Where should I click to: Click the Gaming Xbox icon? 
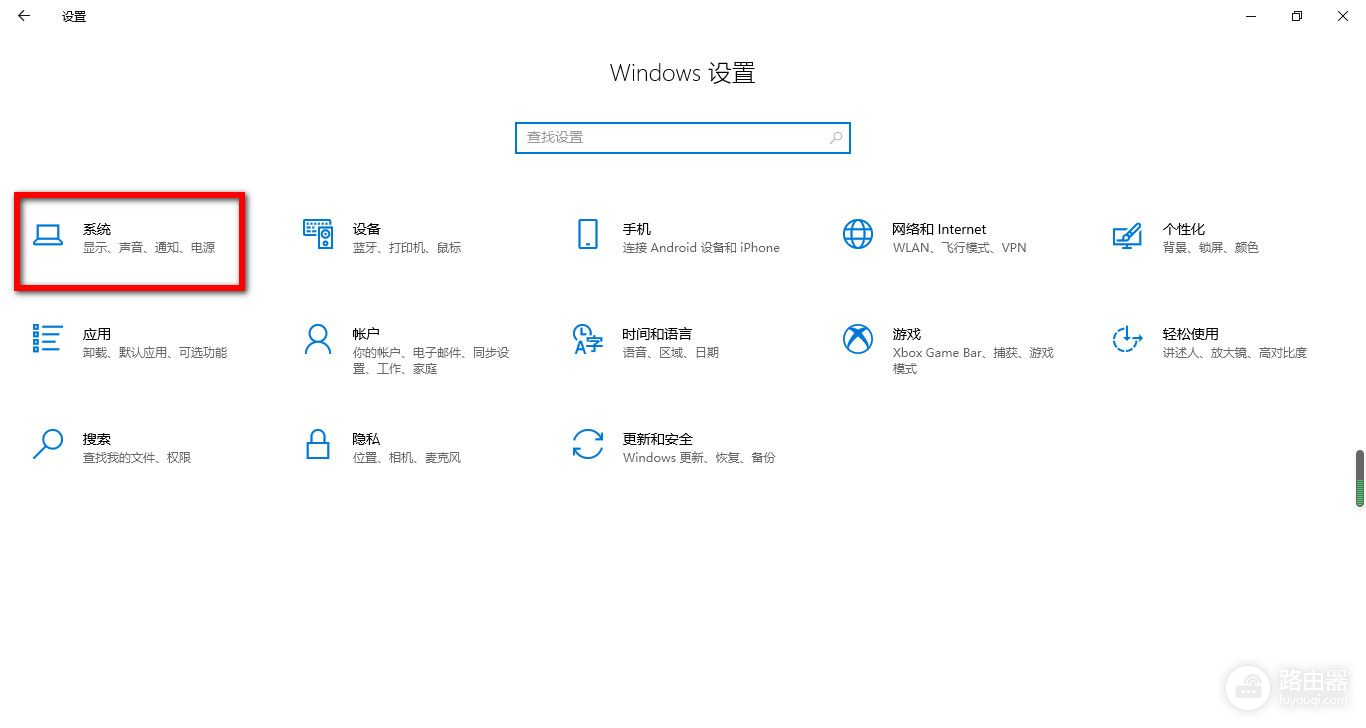tap(857, 339)
